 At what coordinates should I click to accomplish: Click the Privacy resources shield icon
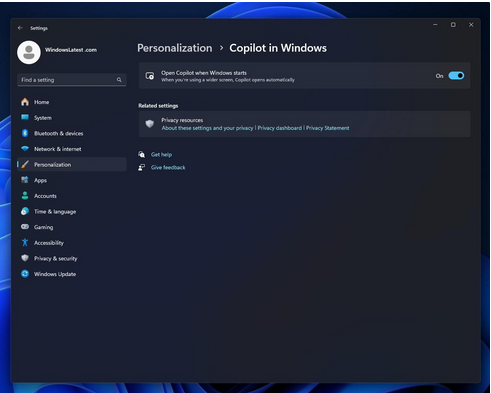(150, 124)
